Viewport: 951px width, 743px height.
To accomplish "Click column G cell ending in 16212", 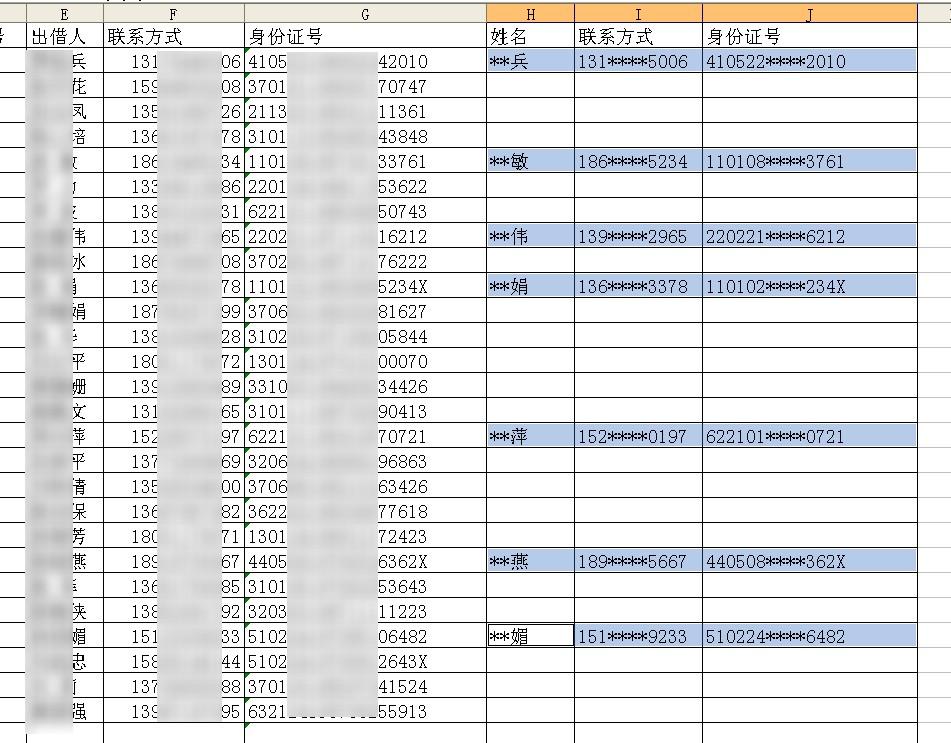I will 365,236.
